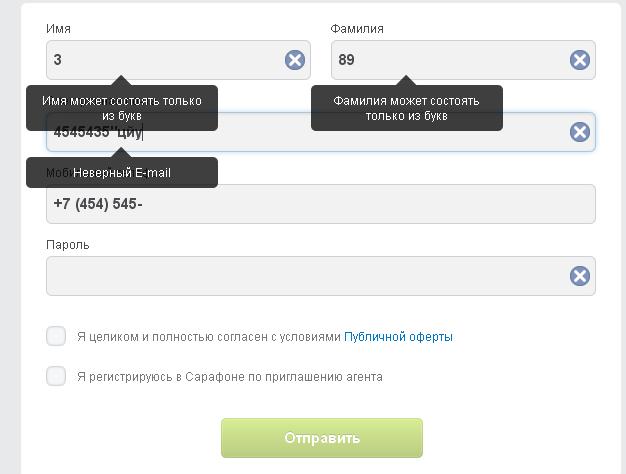Click the 'Имя может состоять только из букв' tooltip
This screenshot has width=626, height=474.
click(122, 108)
